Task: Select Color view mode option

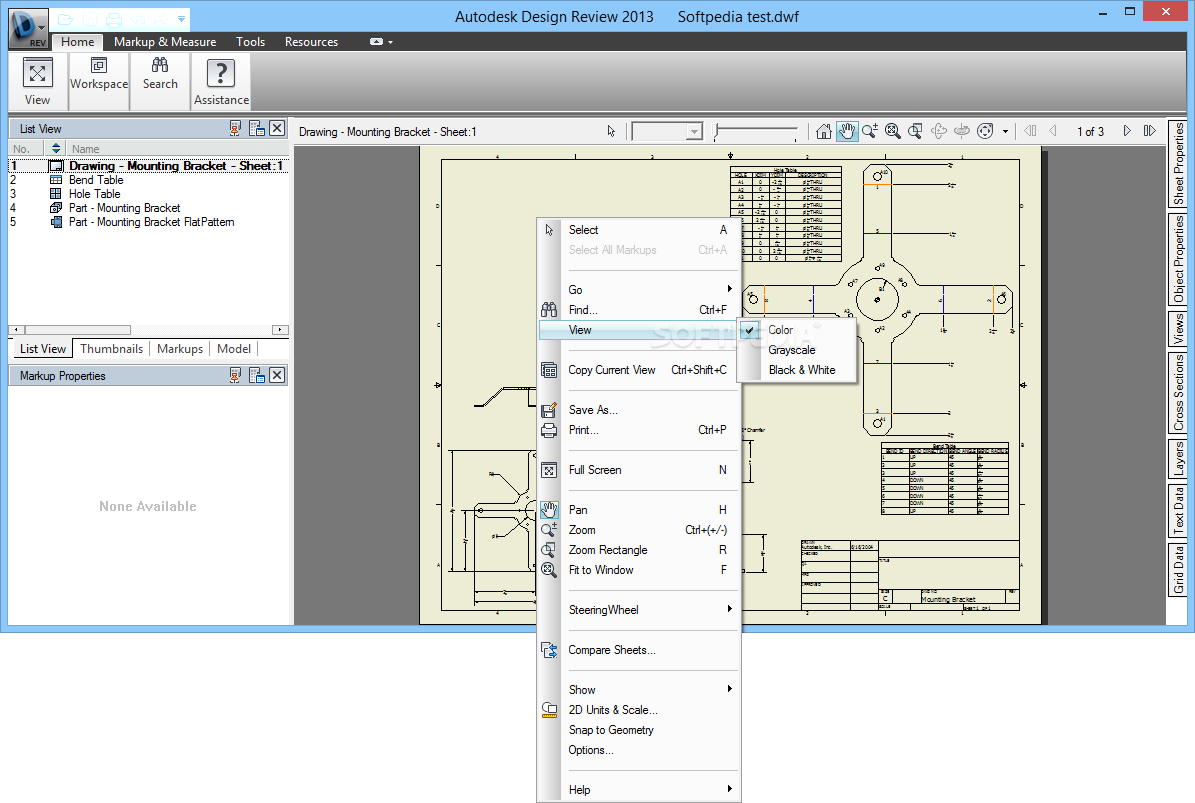Action: [798, 330]
